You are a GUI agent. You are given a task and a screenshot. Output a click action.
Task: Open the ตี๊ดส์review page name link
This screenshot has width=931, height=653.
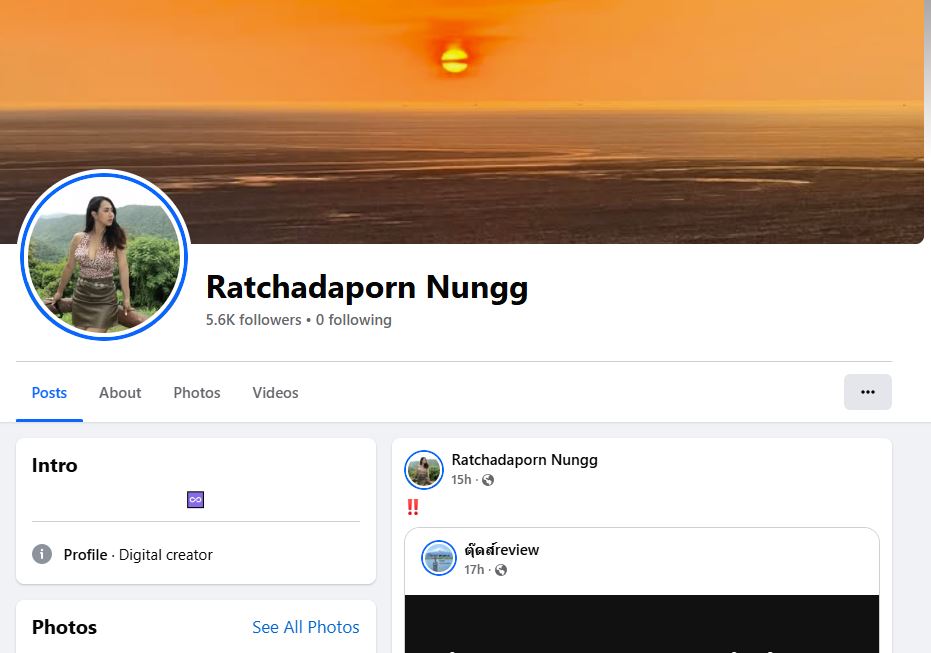pos(502,550)
